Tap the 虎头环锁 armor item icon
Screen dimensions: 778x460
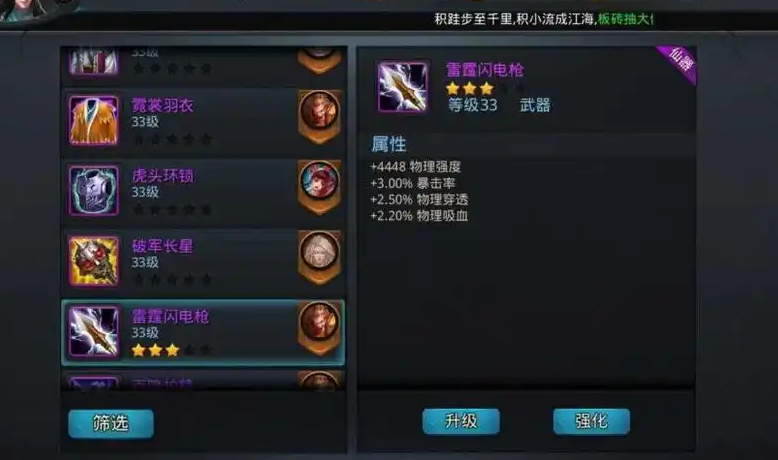point(94,191)
